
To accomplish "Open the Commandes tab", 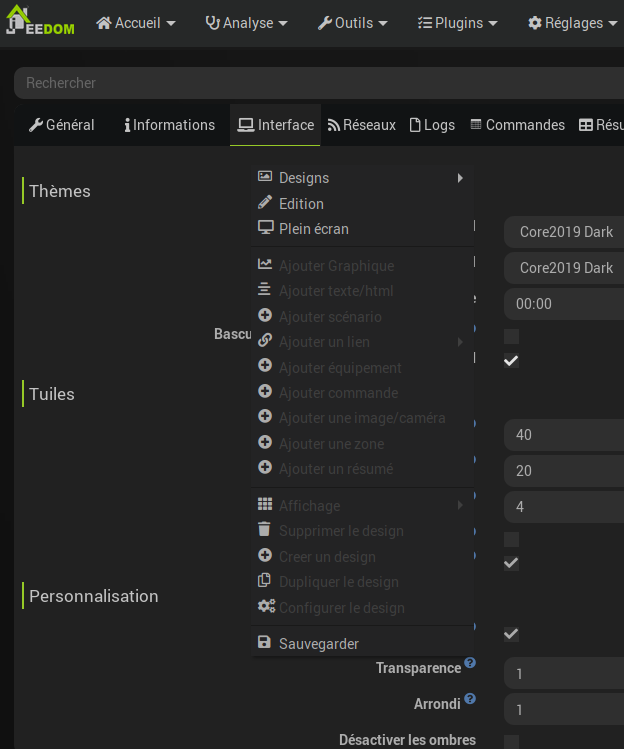I will click(517, 125).
